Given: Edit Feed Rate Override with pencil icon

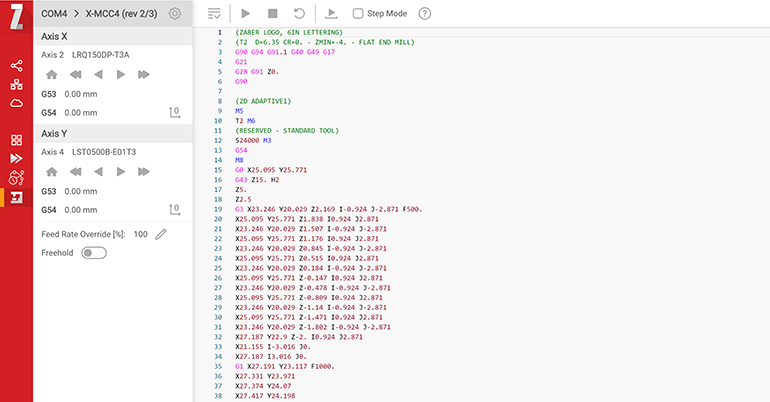Looking at the screenshot, I should [161, 234].
